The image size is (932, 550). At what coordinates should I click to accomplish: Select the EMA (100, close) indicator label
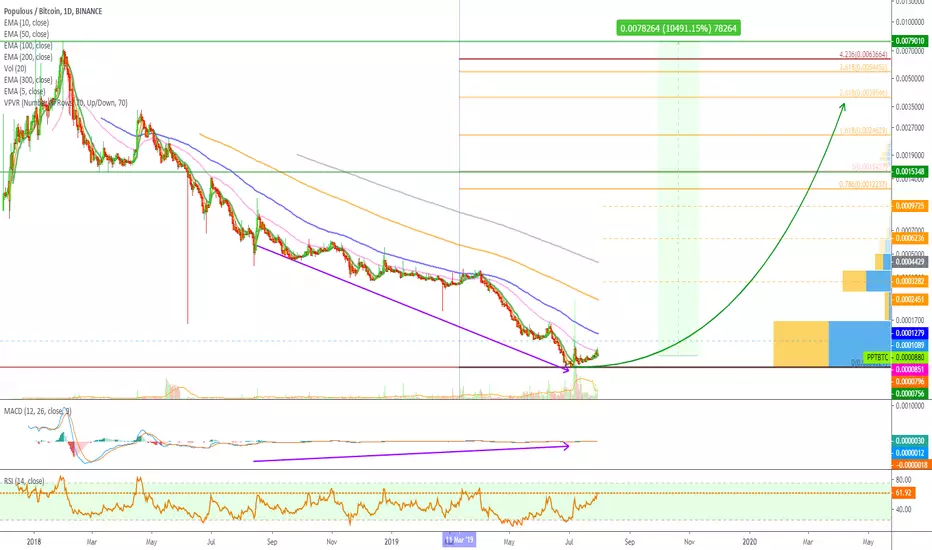[28, 46]
